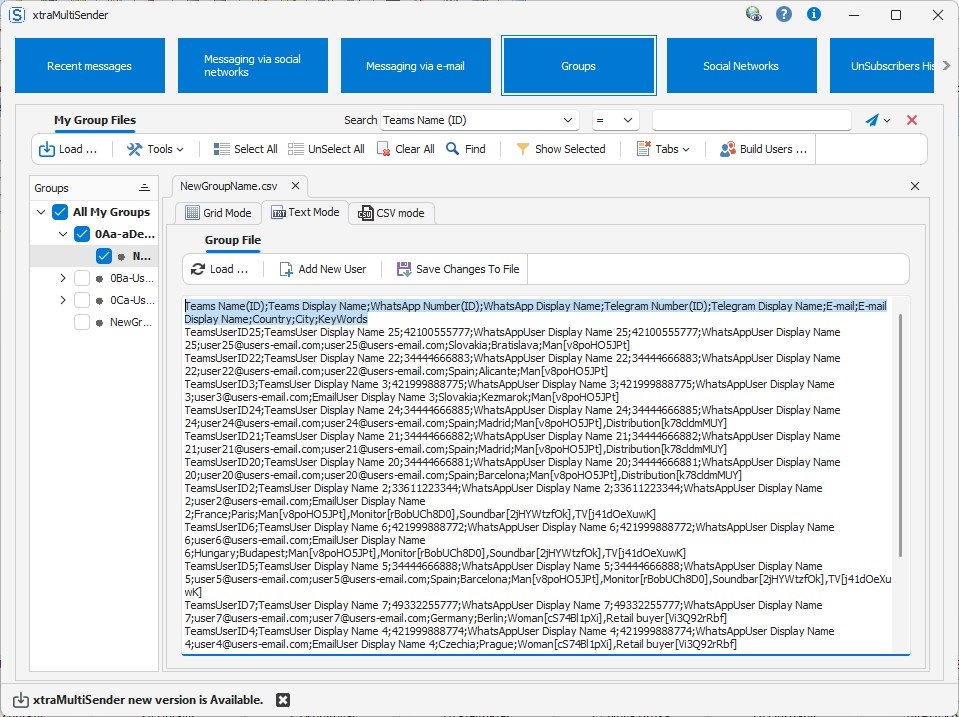Click Clear All in toolbar
This screenshot has width=959, height=717.
405,149
